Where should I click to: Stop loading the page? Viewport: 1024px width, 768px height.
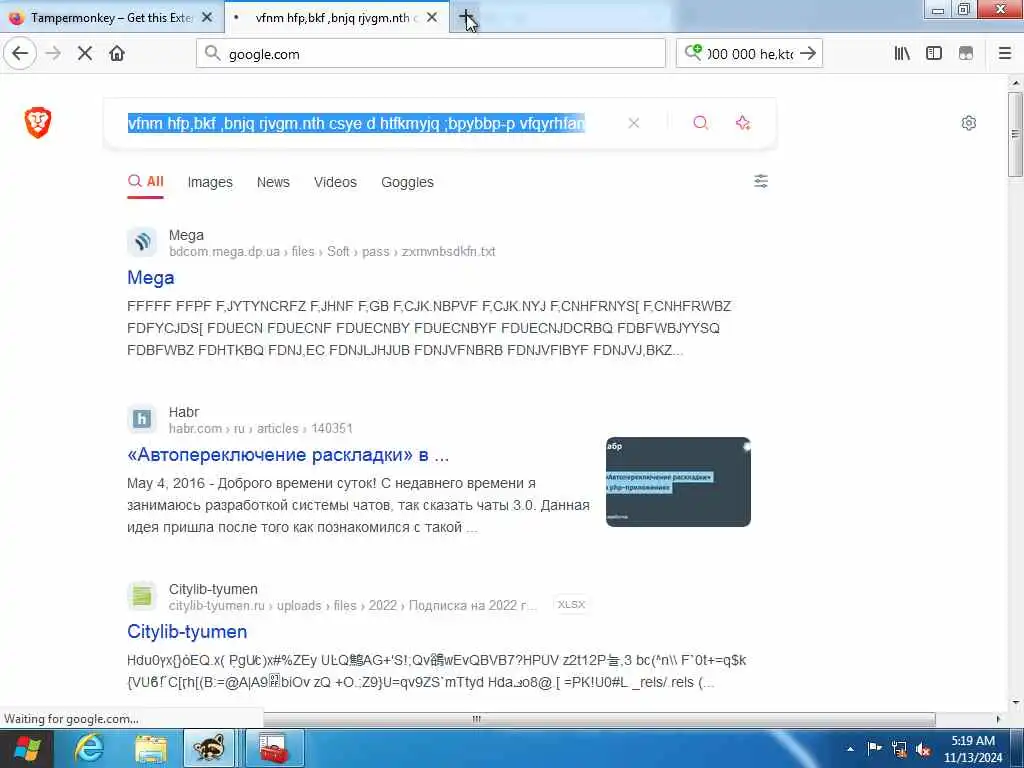pyautogui.click(x=85, y=54)
